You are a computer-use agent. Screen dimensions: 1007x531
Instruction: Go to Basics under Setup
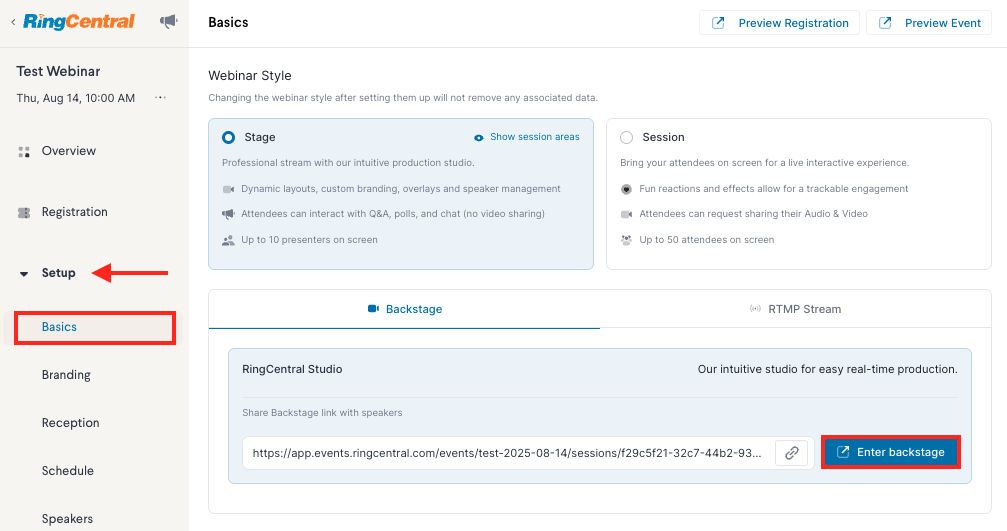(94, 327)
